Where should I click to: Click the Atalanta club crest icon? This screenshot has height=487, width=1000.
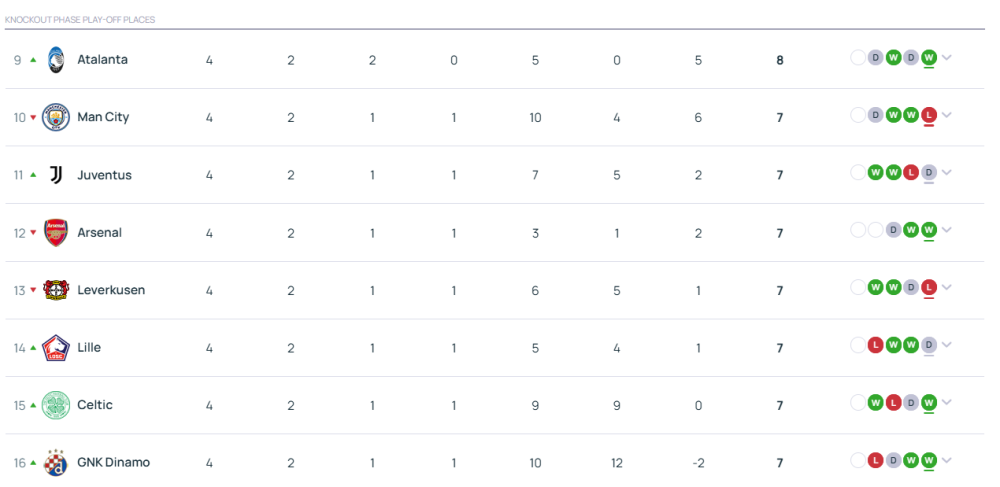(x=56, y=59)
